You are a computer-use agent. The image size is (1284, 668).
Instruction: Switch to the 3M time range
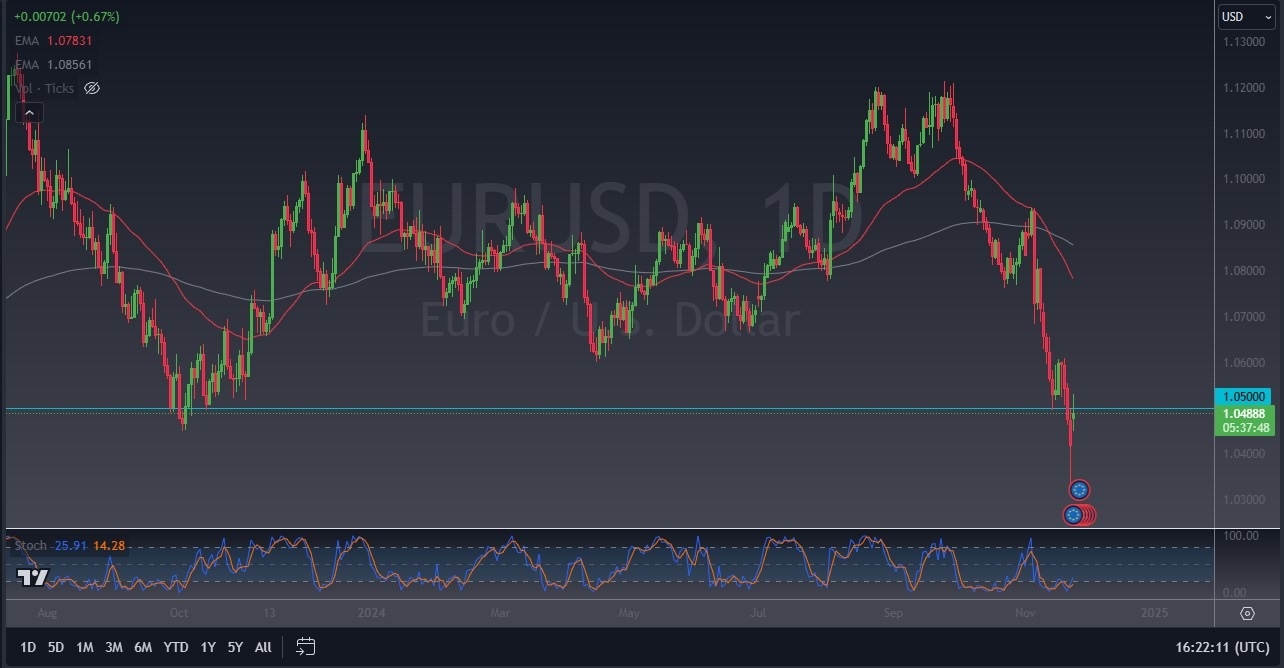click(114, 647)
